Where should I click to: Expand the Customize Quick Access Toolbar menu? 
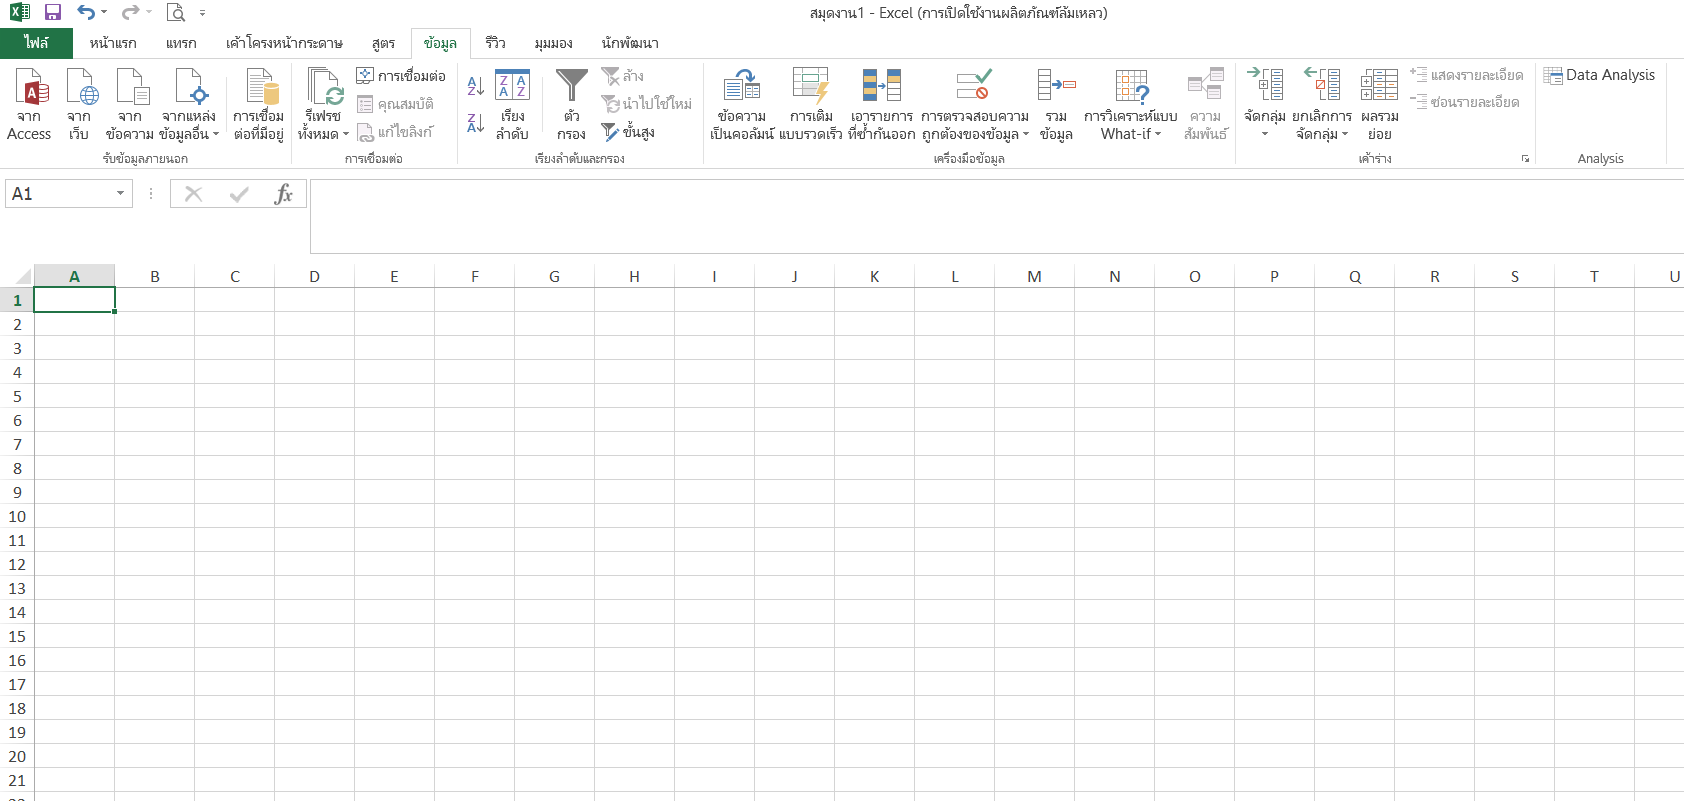click(x=202, y=13)
